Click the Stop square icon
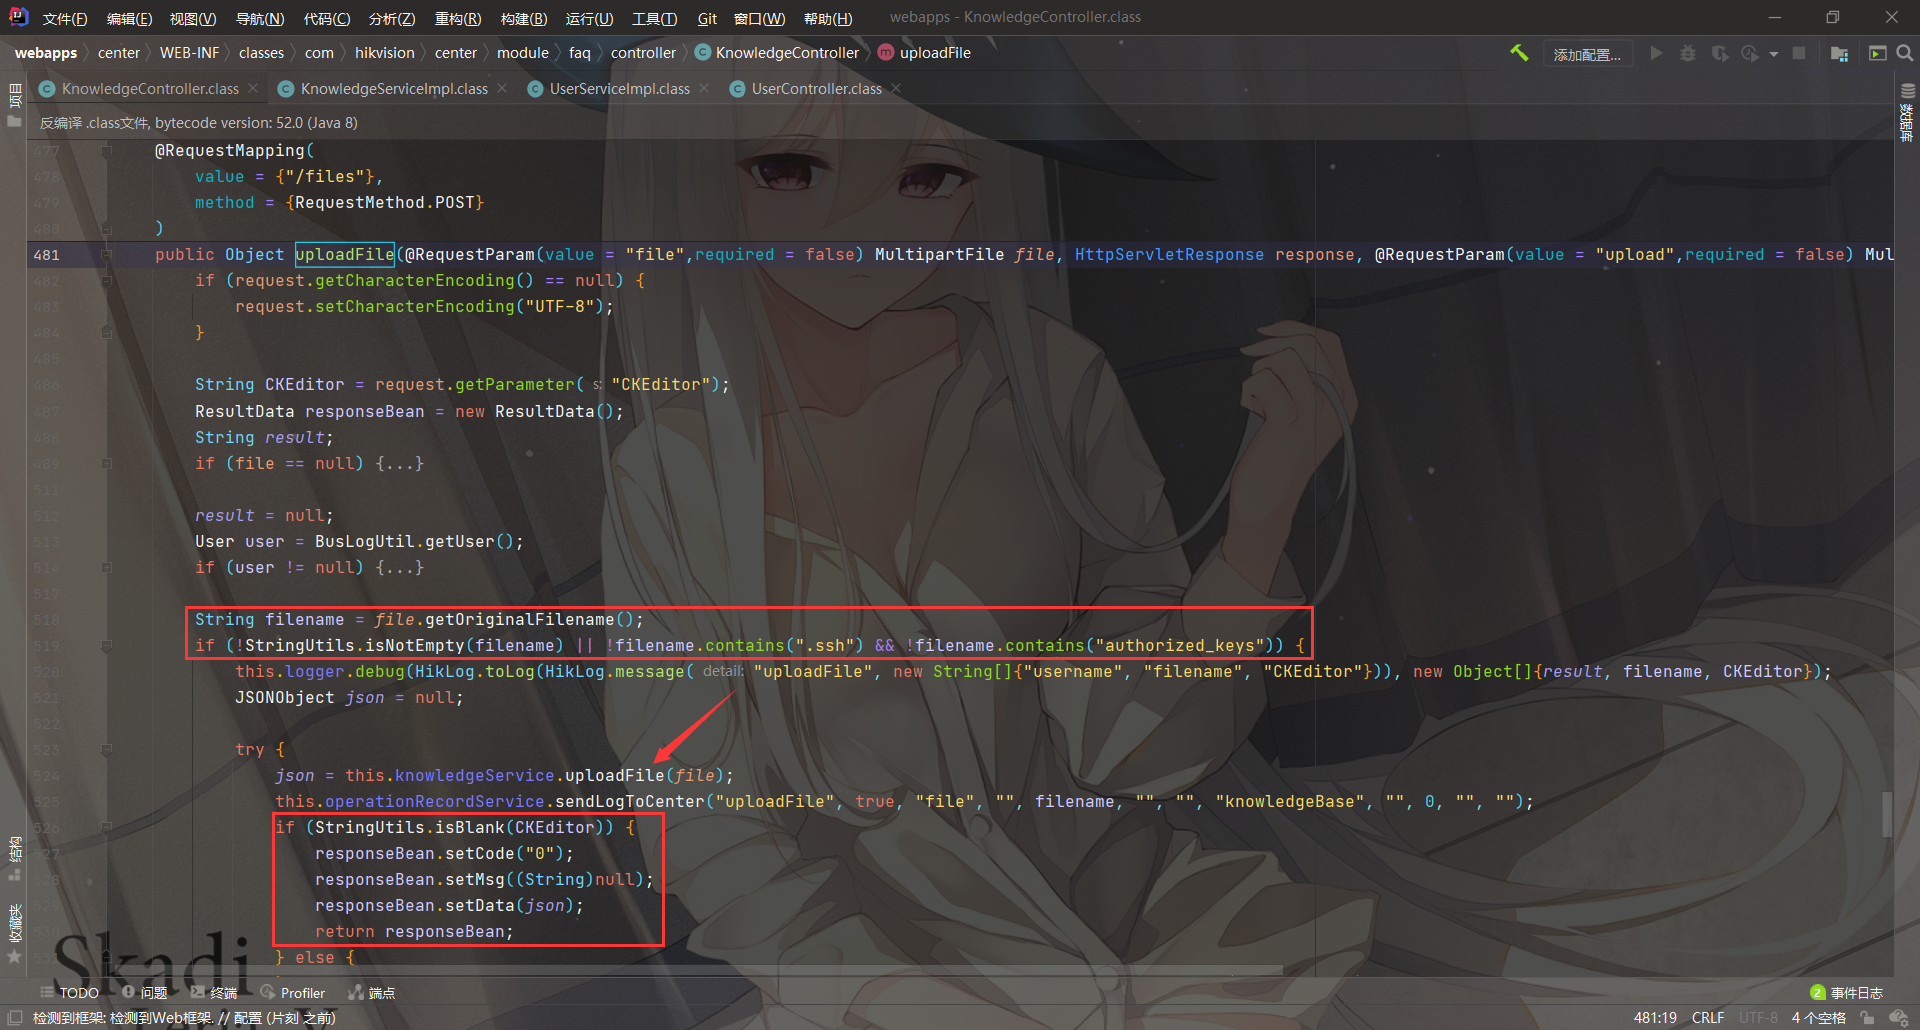The image size is (1920, 1030). [x=1799, y=53]
